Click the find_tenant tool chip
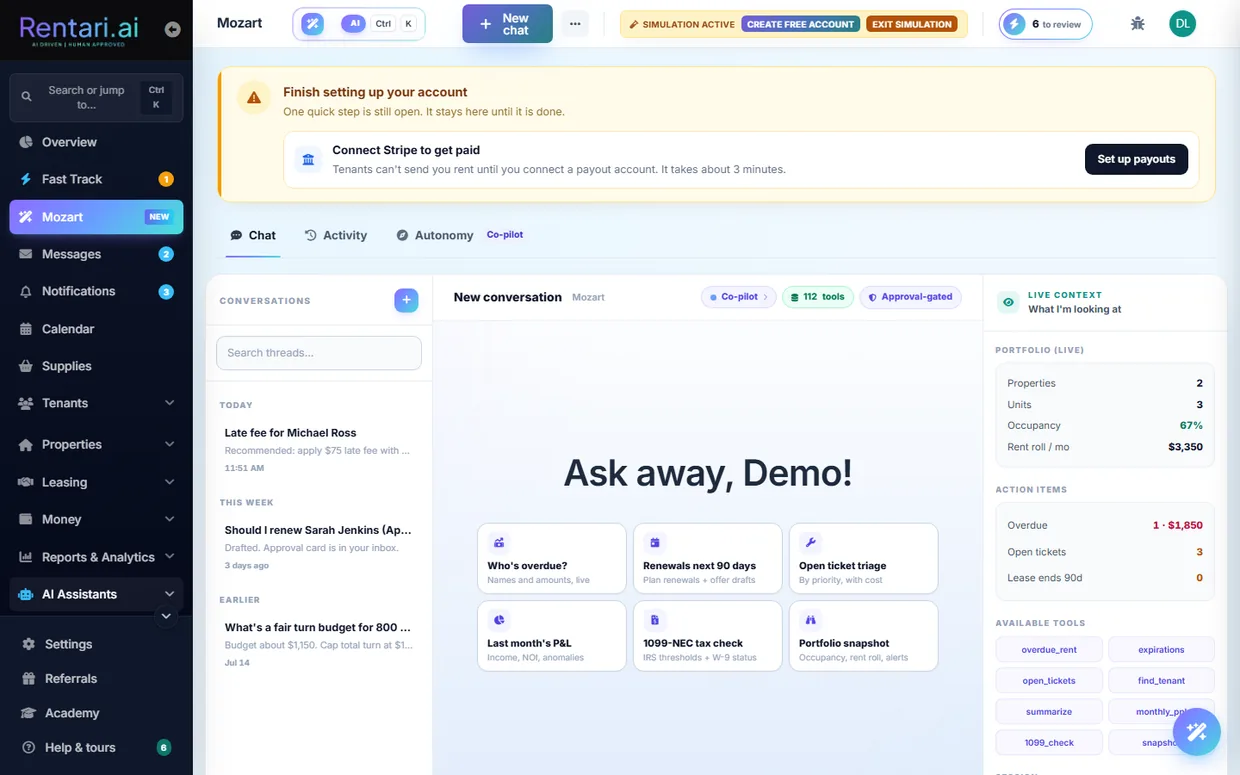This screenshot has height=775, width=1240. click(x=1161, y=681)
